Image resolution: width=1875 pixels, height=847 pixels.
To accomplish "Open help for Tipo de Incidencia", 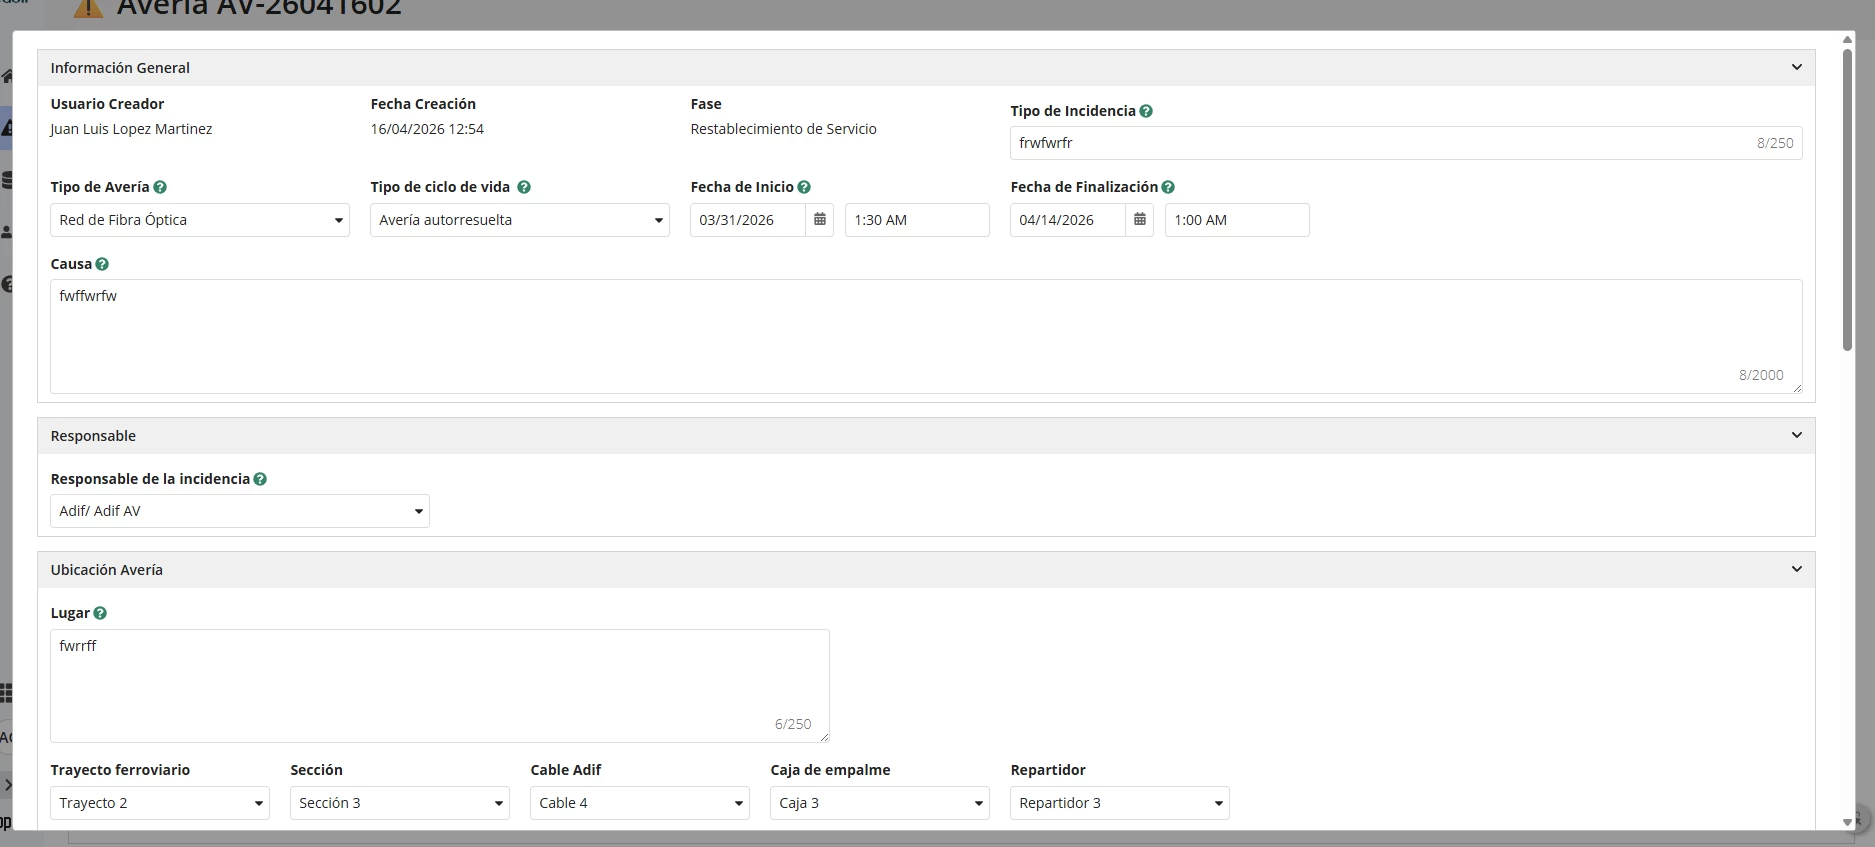I will (x=1146, y=111).
